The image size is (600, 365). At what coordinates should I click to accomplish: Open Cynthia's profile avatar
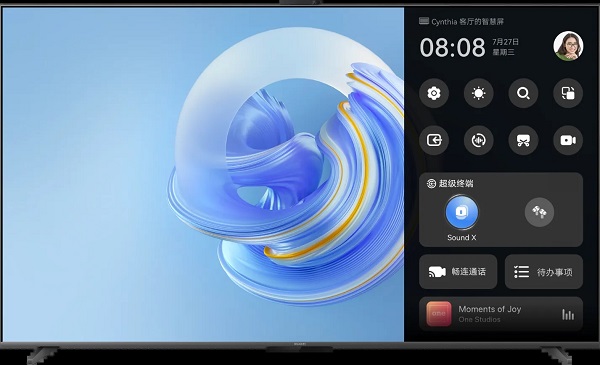[568, 46]
